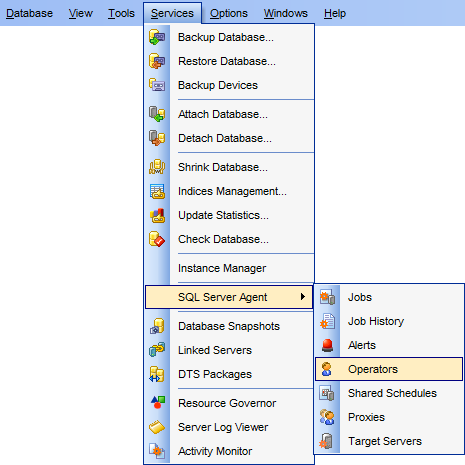Image resolution: width=465 pixels, height=465 pixels.
Task: Click the Linked Servers icon
Action: tap(157, 350)
